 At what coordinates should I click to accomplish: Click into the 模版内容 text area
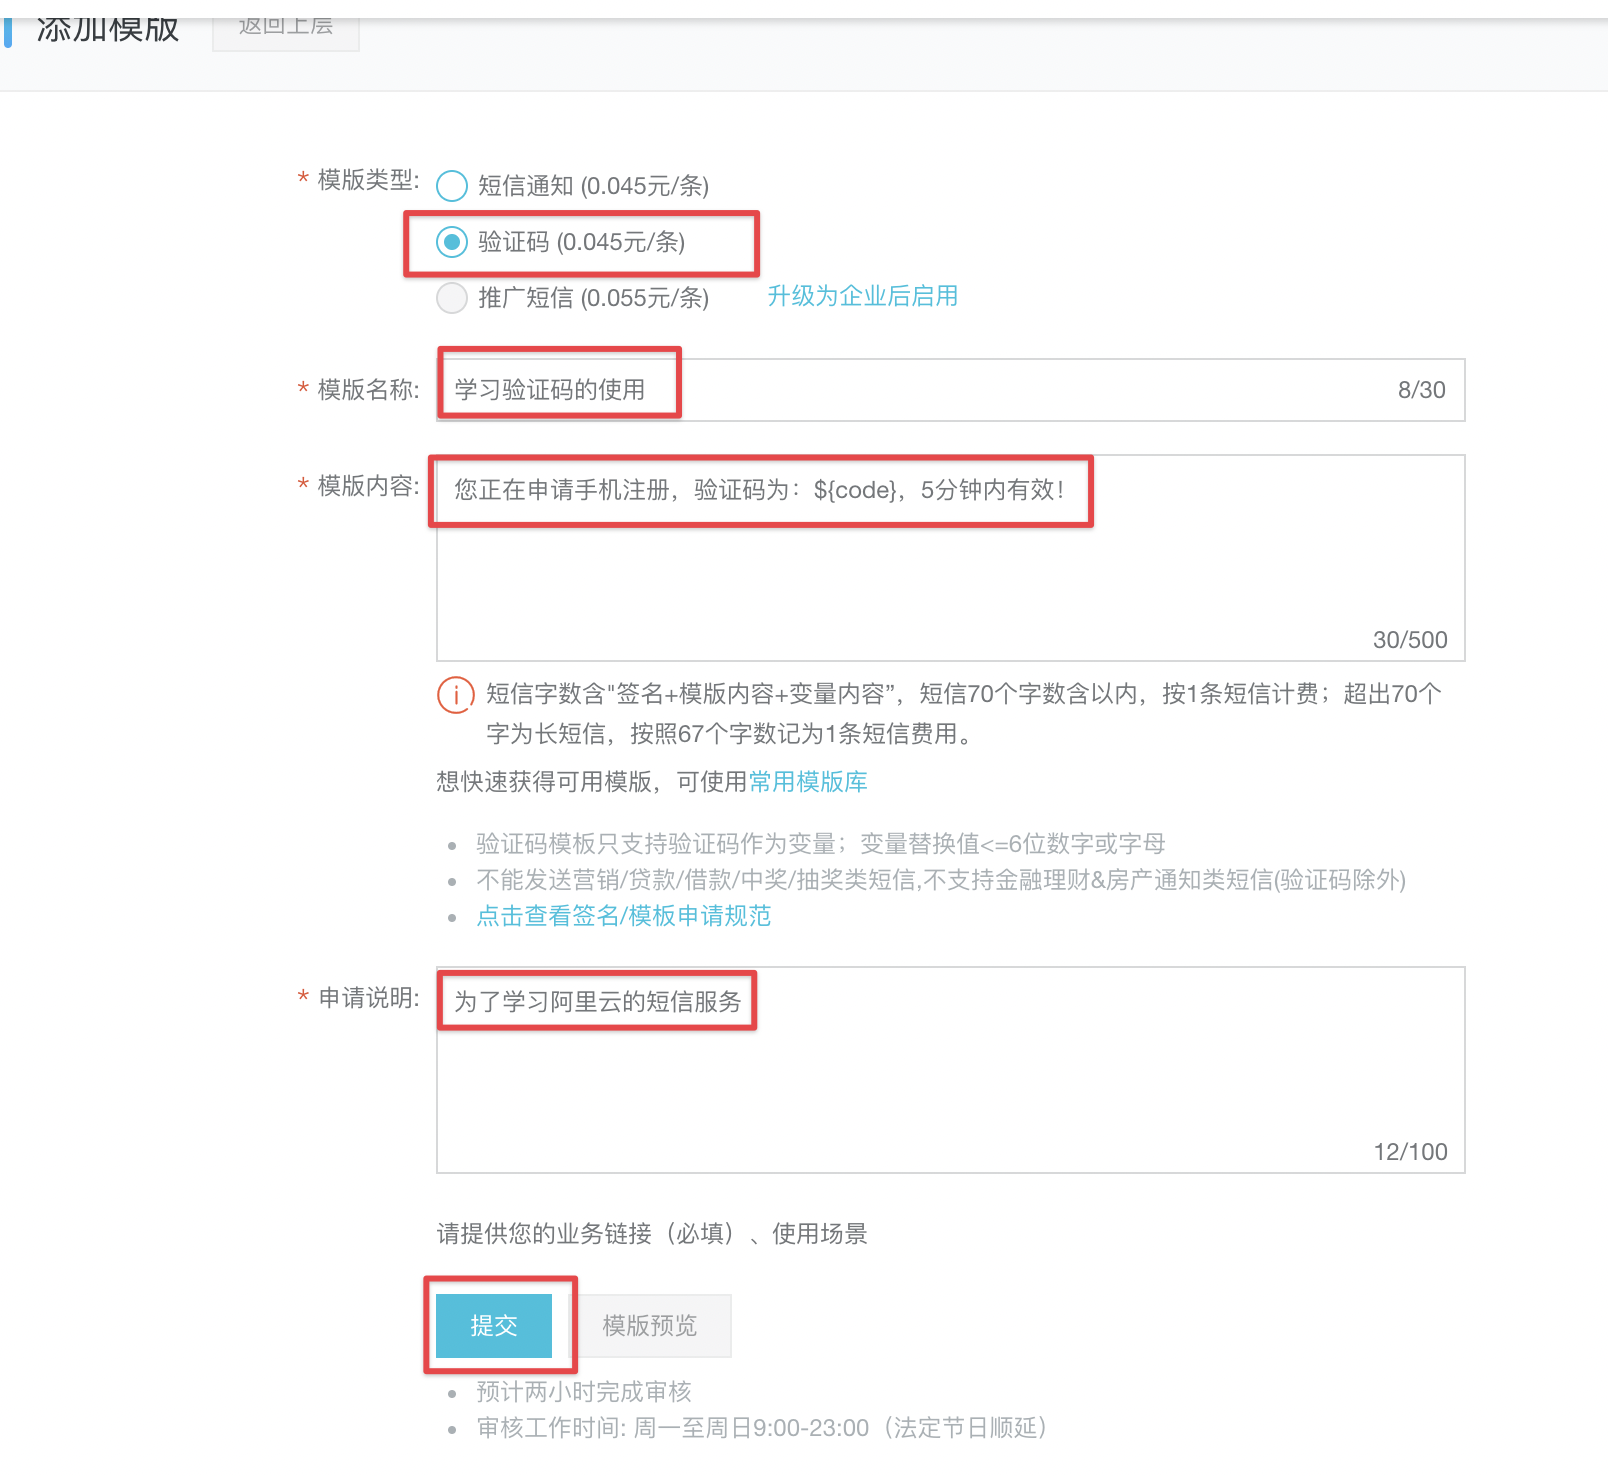click(x=950, y=558)
